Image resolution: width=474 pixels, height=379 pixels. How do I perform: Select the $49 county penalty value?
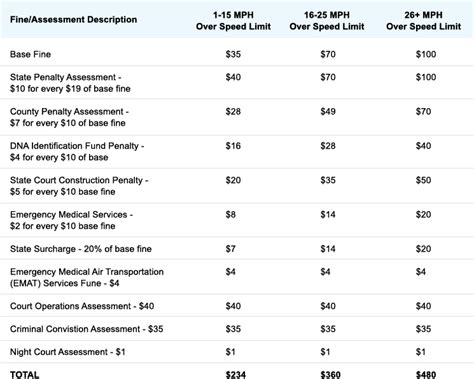(x=328, y=112)
